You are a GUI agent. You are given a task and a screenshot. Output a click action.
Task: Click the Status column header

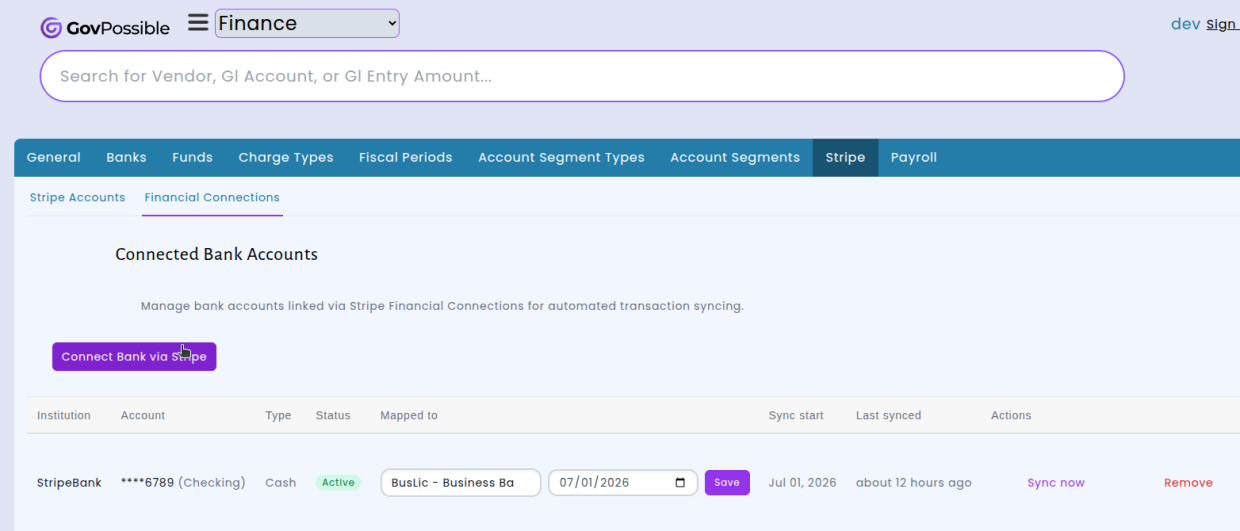333,415
